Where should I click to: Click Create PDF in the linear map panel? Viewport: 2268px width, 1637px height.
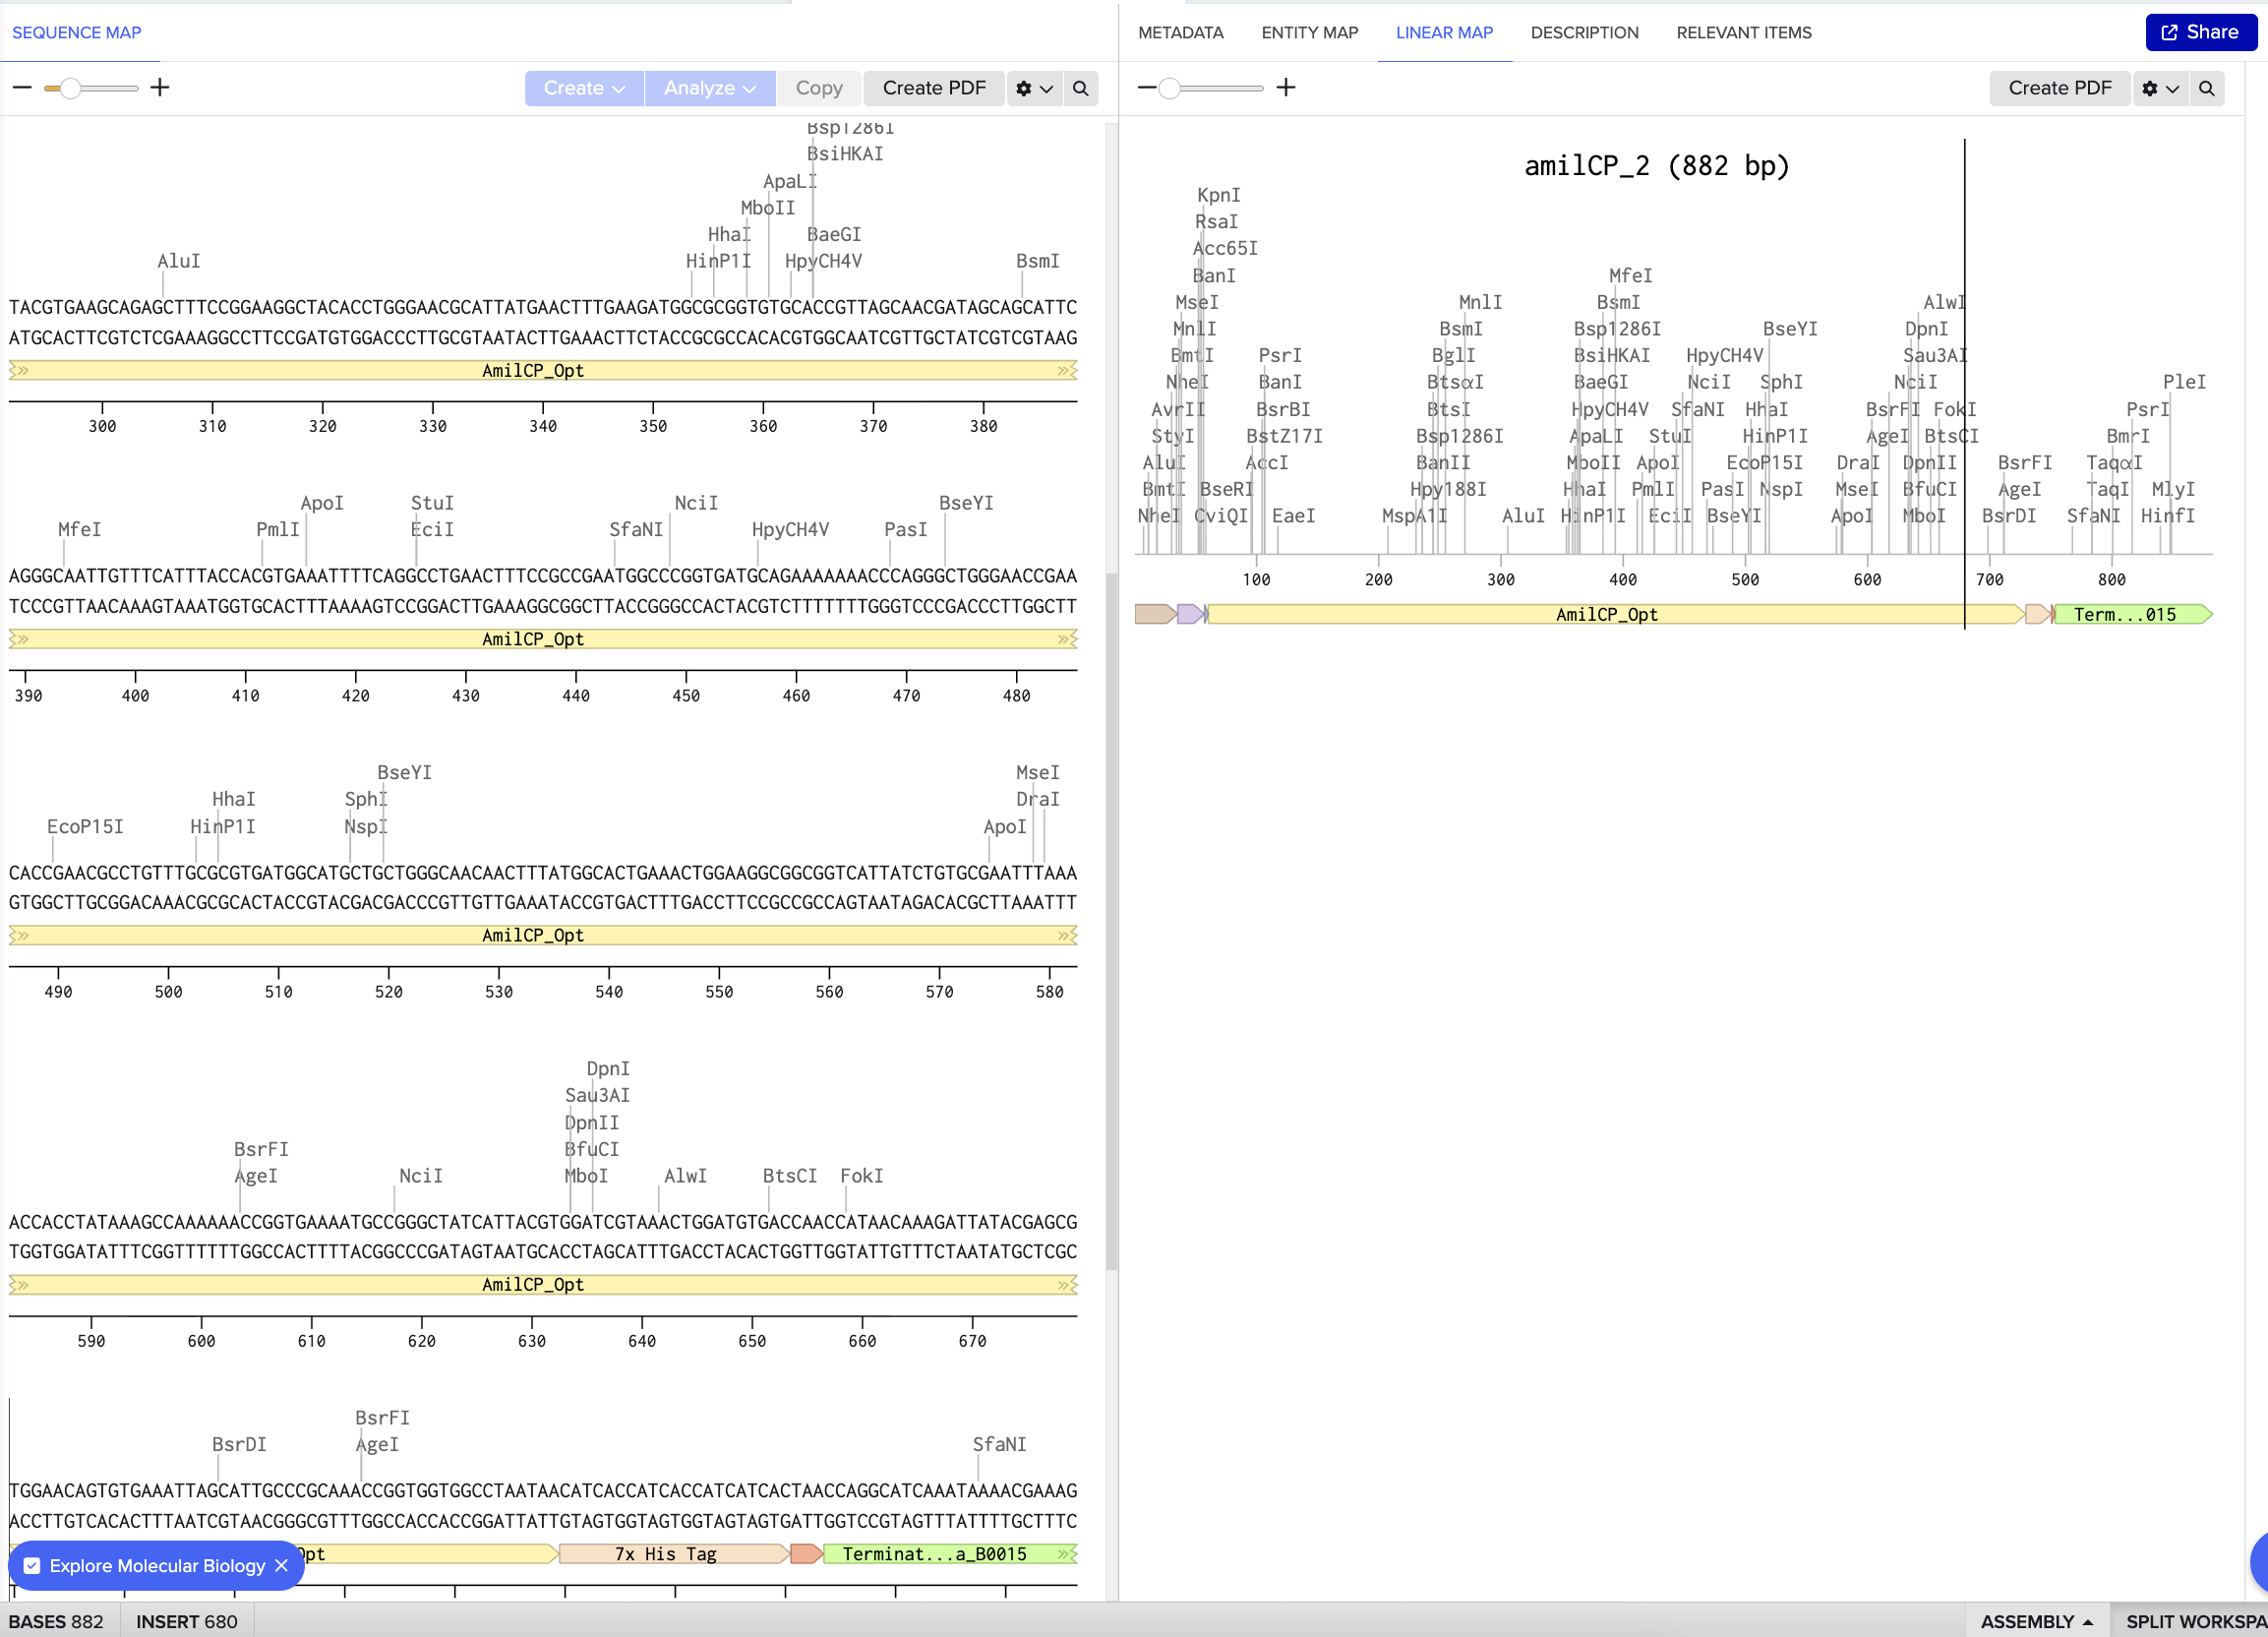(2059, 88)
